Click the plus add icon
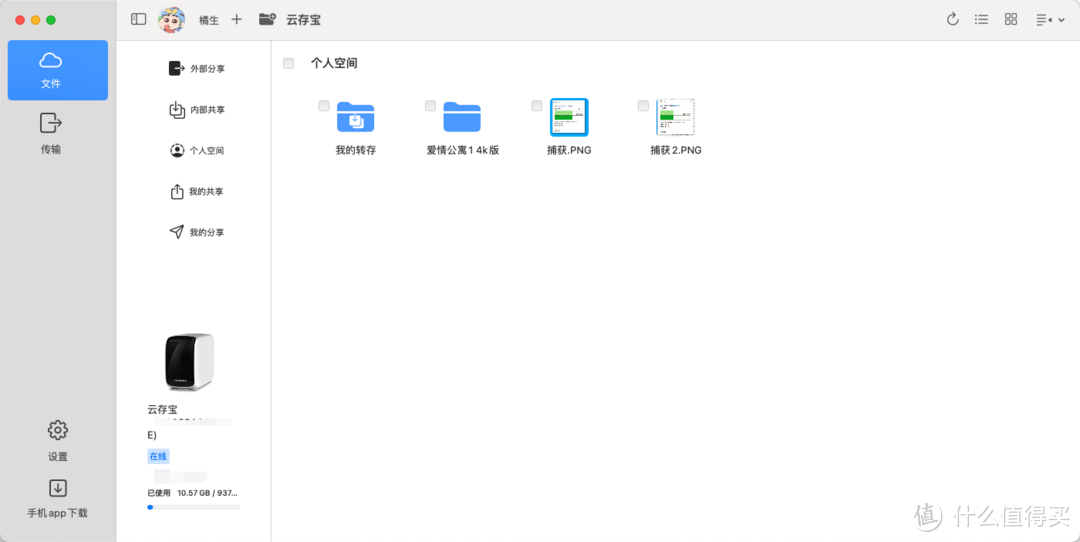 pos(236,19)
